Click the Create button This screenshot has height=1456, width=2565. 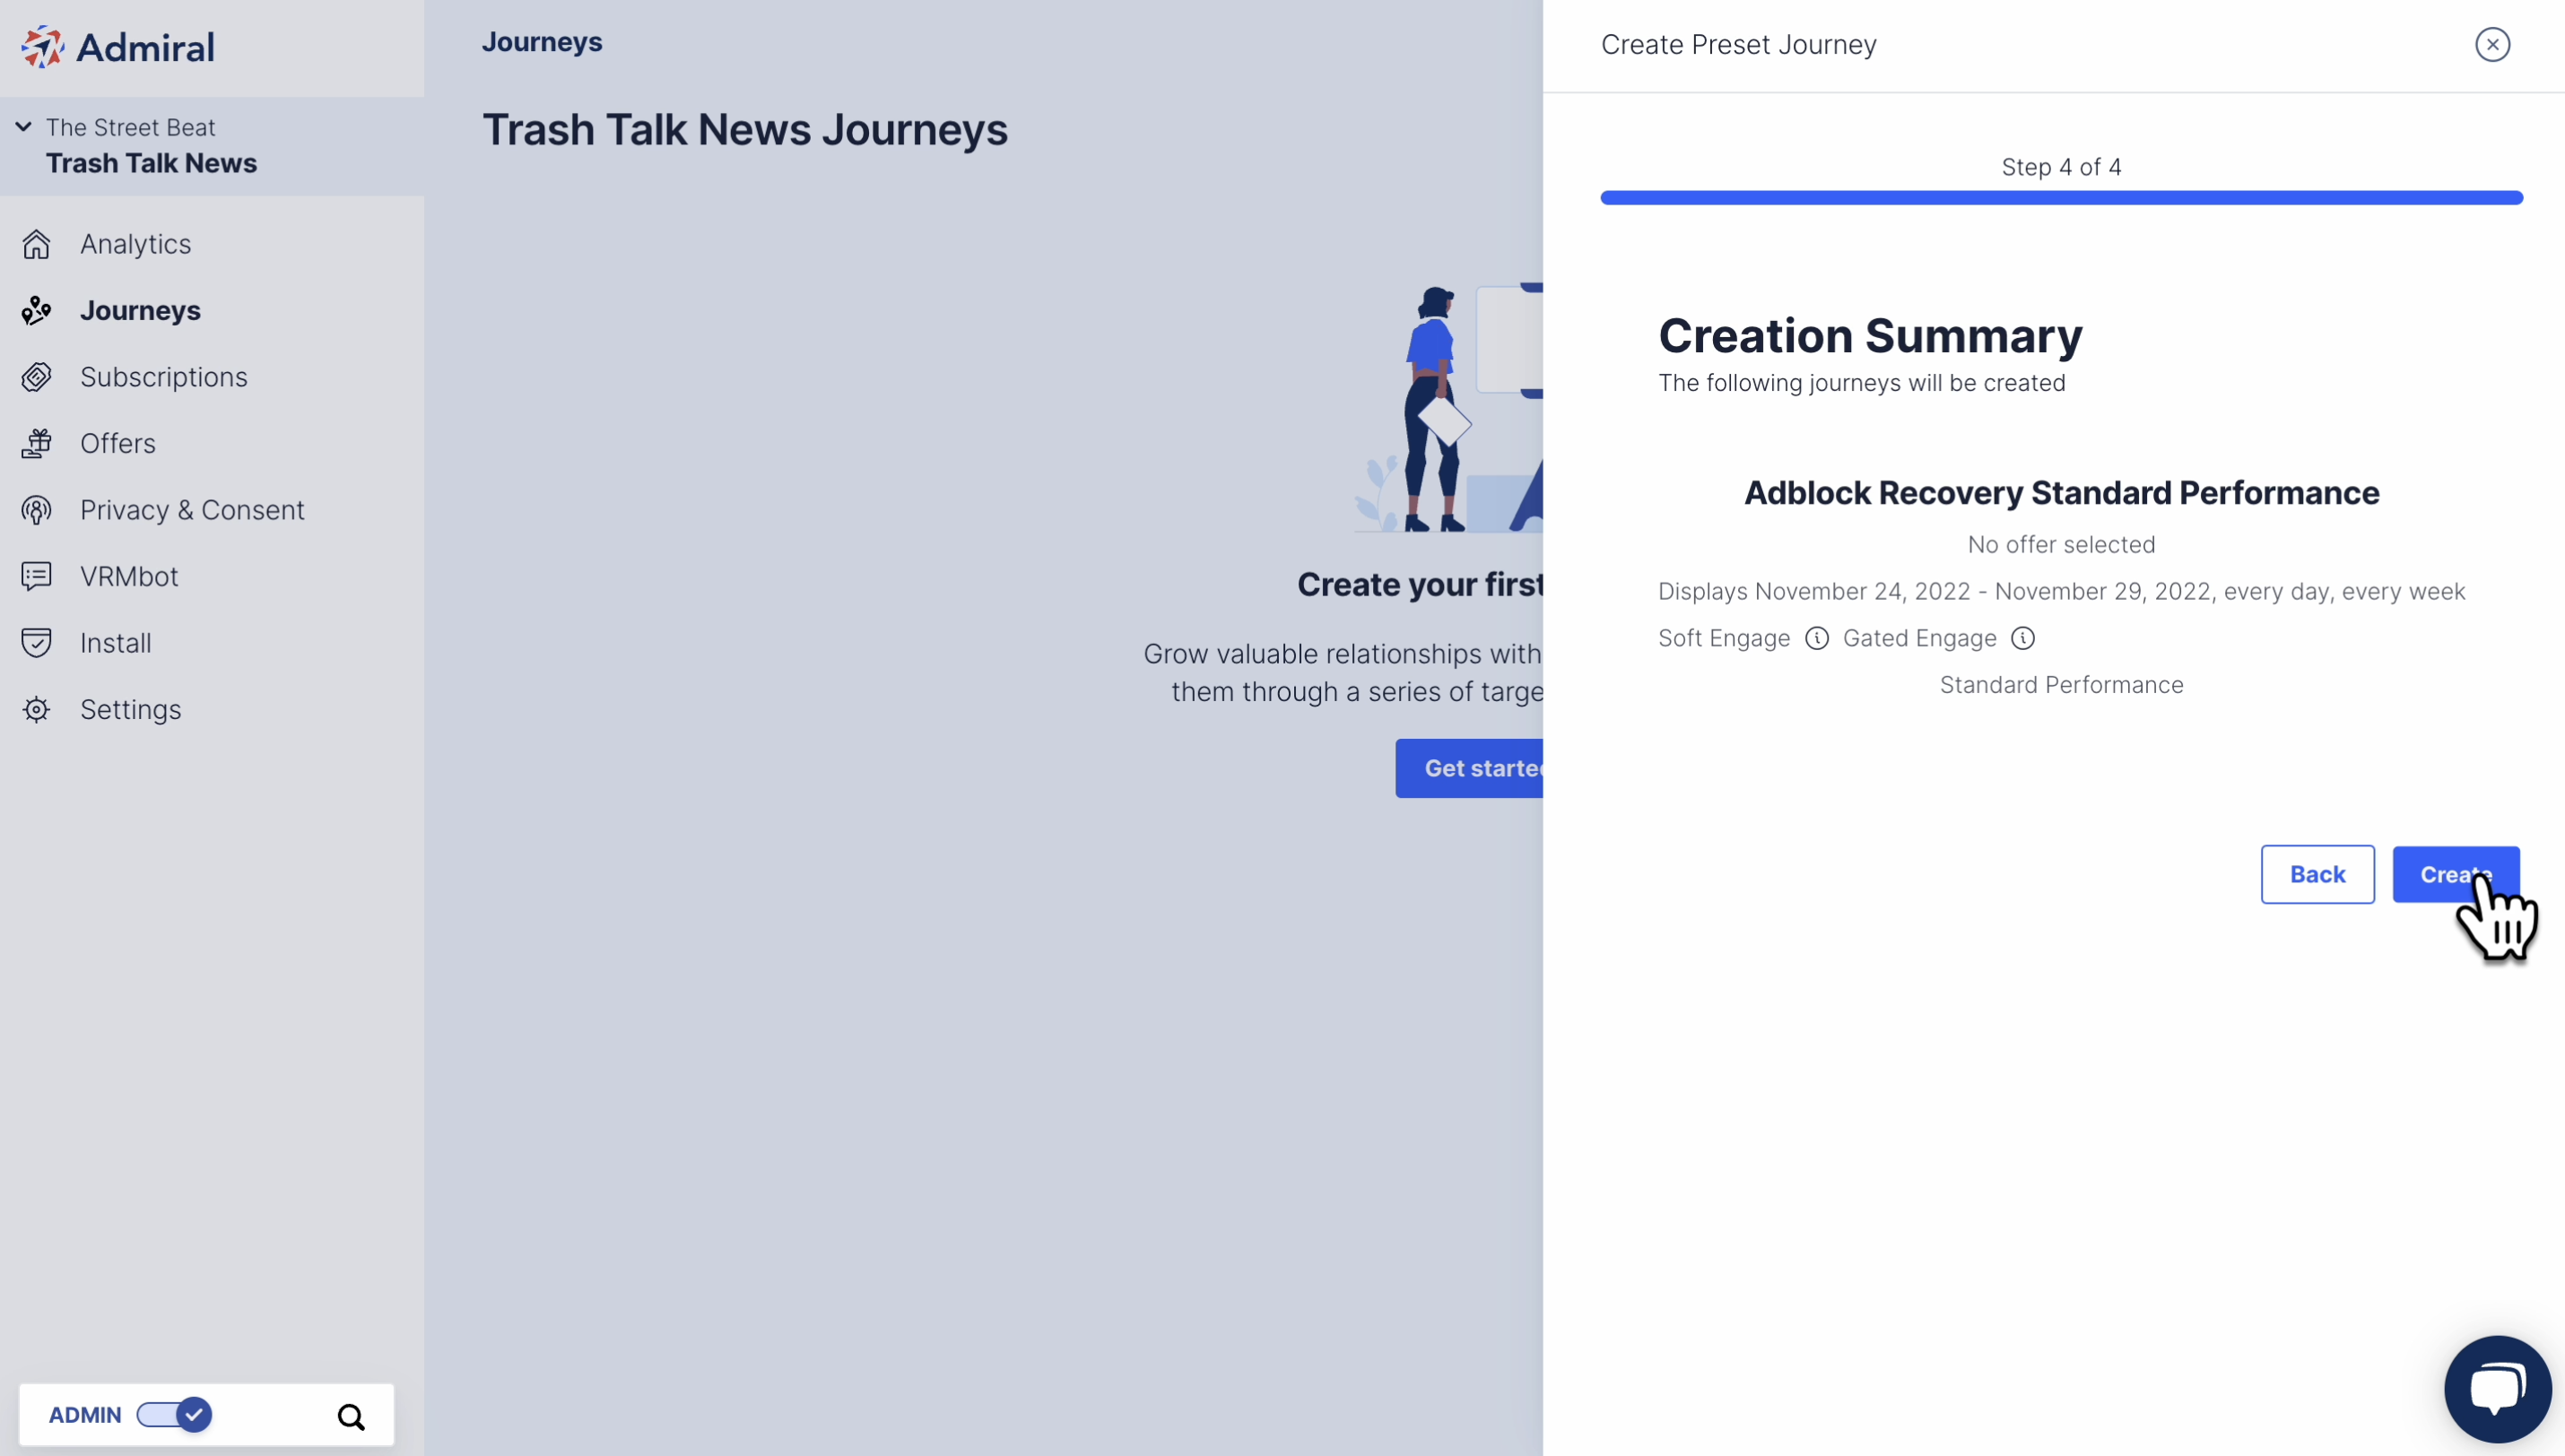[2455, 875]
